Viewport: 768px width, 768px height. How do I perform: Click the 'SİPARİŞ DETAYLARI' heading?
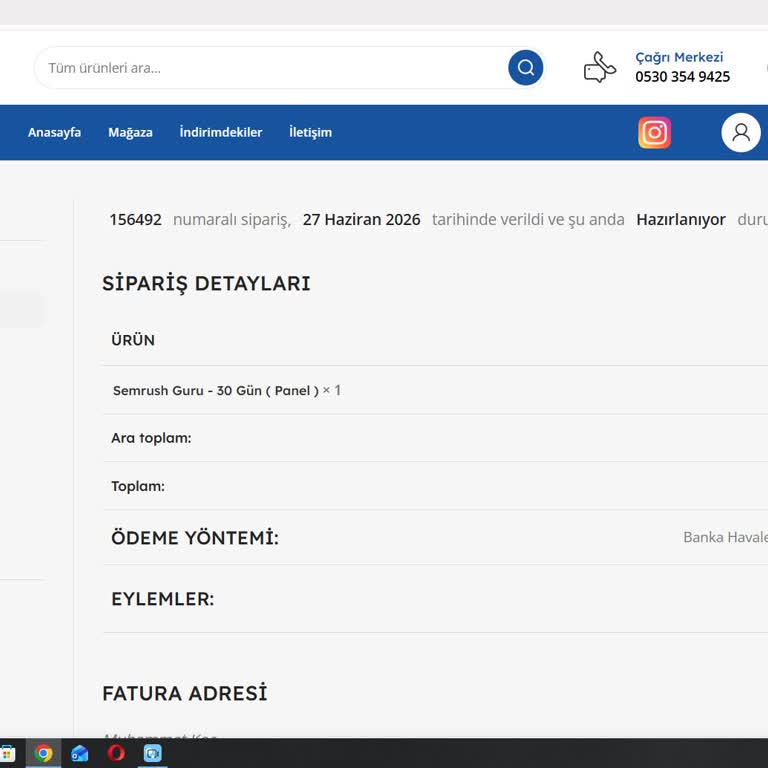(x=206, y=284)
